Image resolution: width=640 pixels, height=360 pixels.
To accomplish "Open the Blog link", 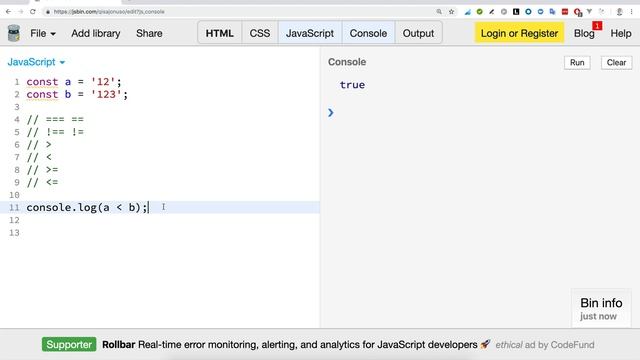I will 584,33.
